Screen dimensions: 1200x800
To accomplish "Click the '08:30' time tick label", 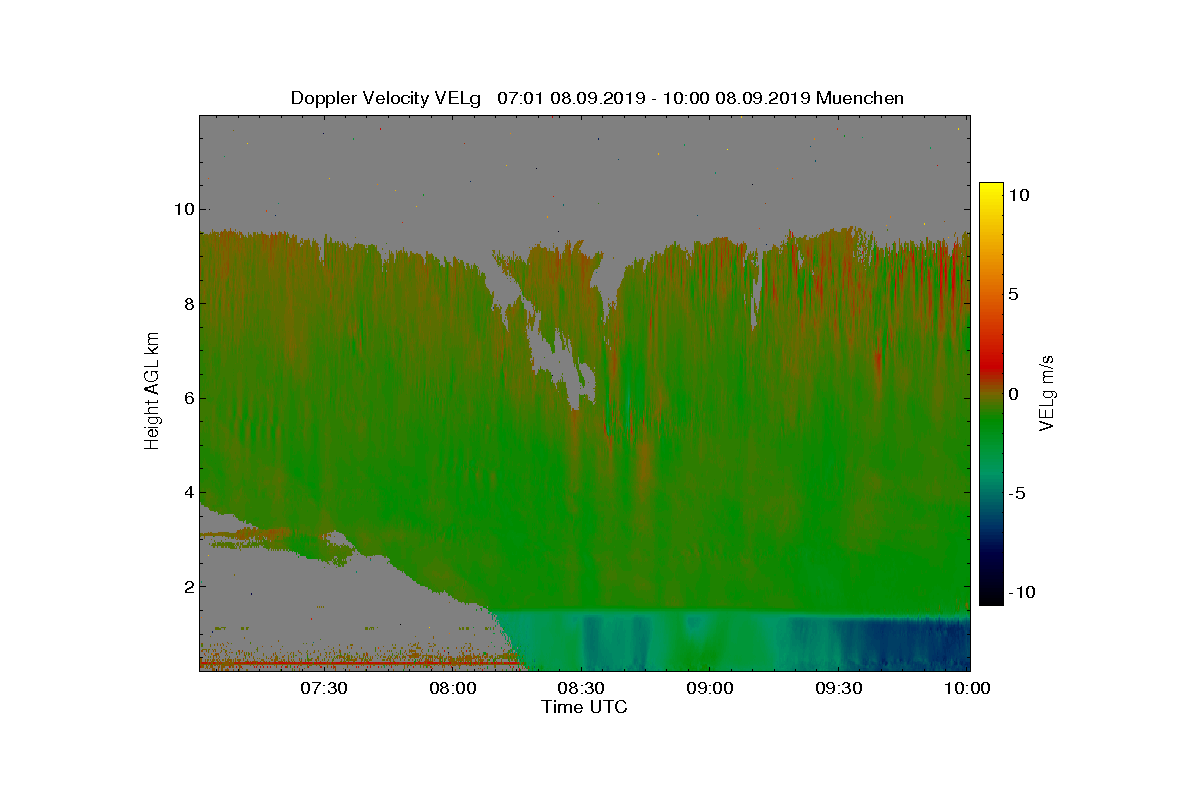I will coord(581,689).
